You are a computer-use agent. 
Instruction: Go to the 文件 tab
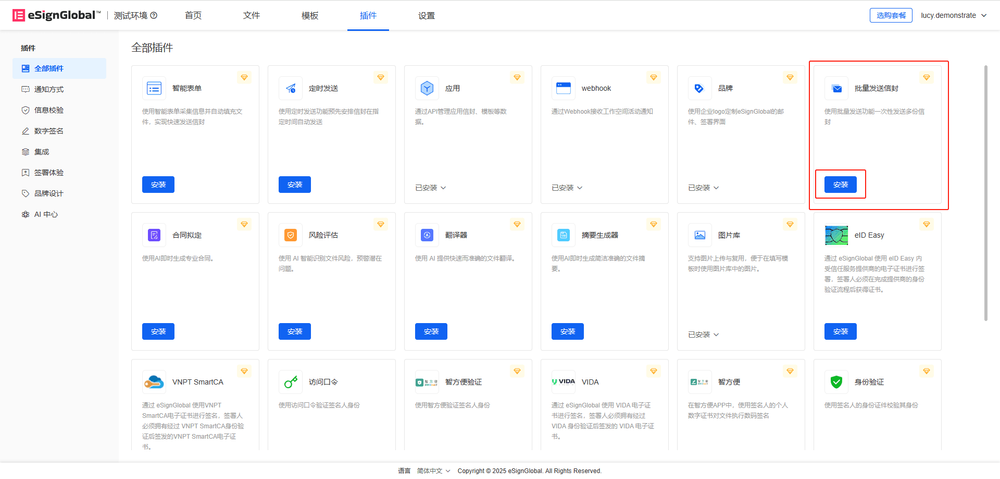tap(251, 15)
